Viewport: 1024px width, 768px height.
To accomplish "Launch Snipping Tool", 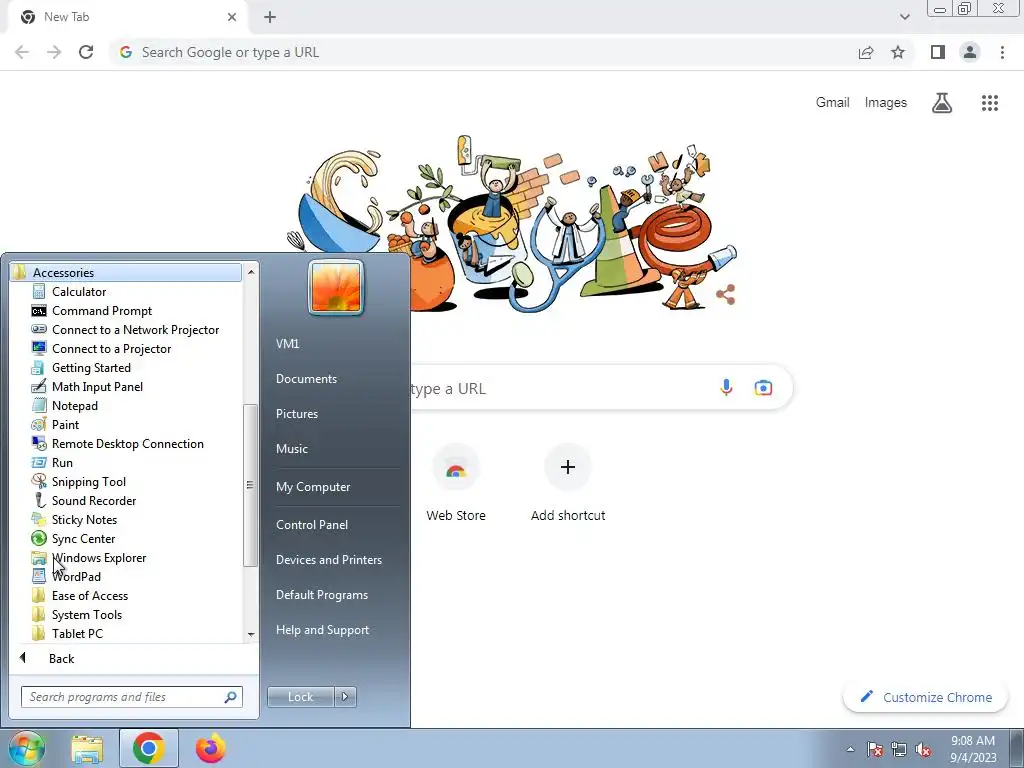I will [x=88, y=481].
